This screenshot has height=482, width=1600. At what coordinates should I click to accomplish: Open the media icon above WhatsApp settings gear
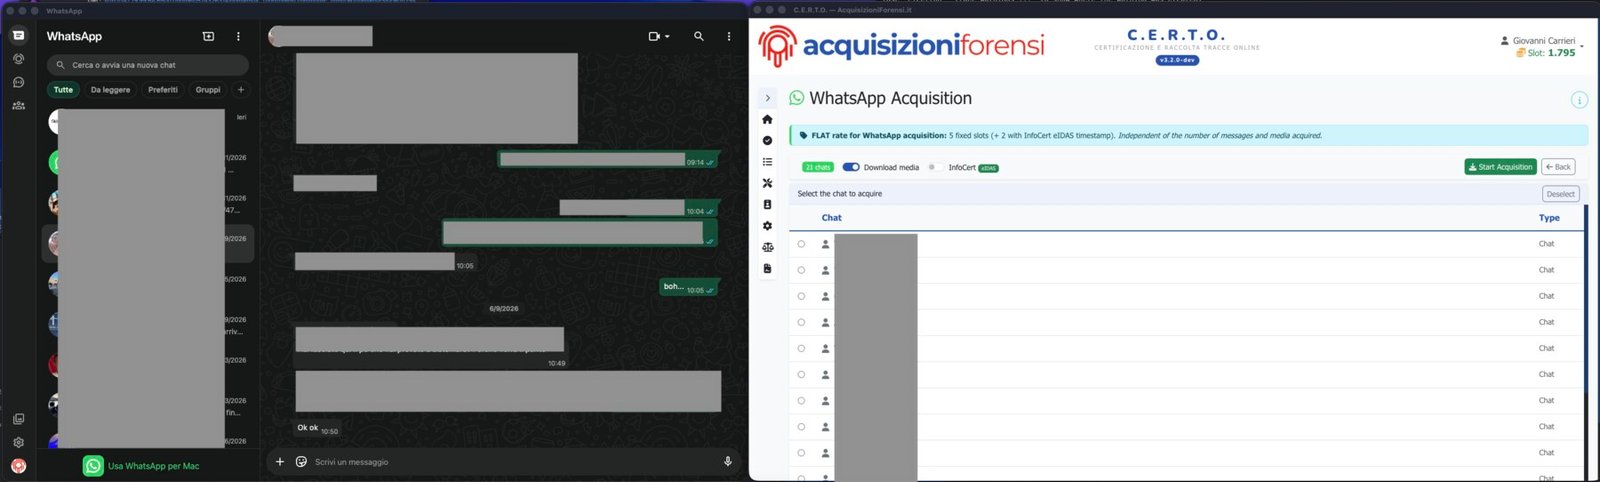click(x=18, y=419)
